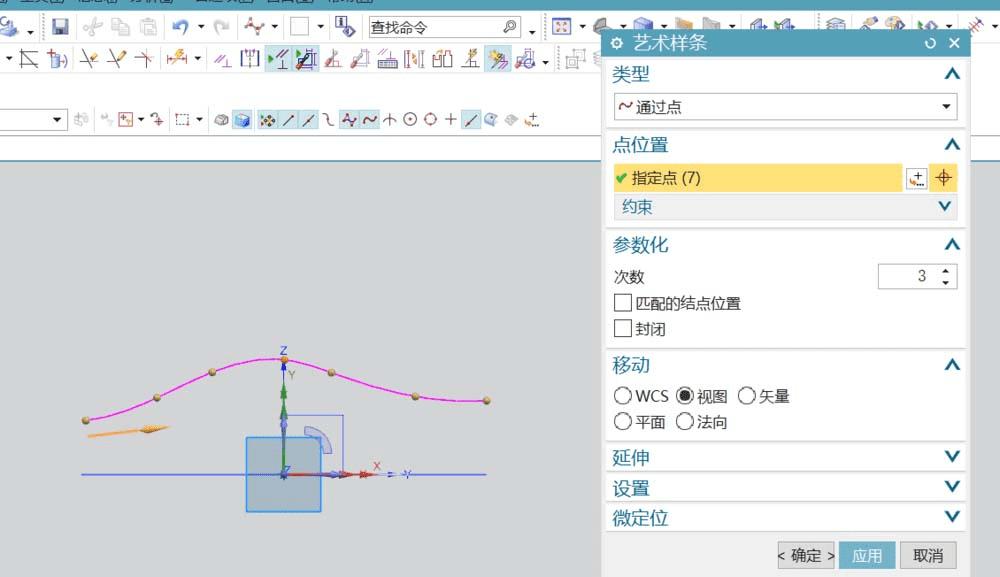This screenshot has height=577, width=1000.
Task: Toggle create inferred constraints icon
Action: coord(498,59)
